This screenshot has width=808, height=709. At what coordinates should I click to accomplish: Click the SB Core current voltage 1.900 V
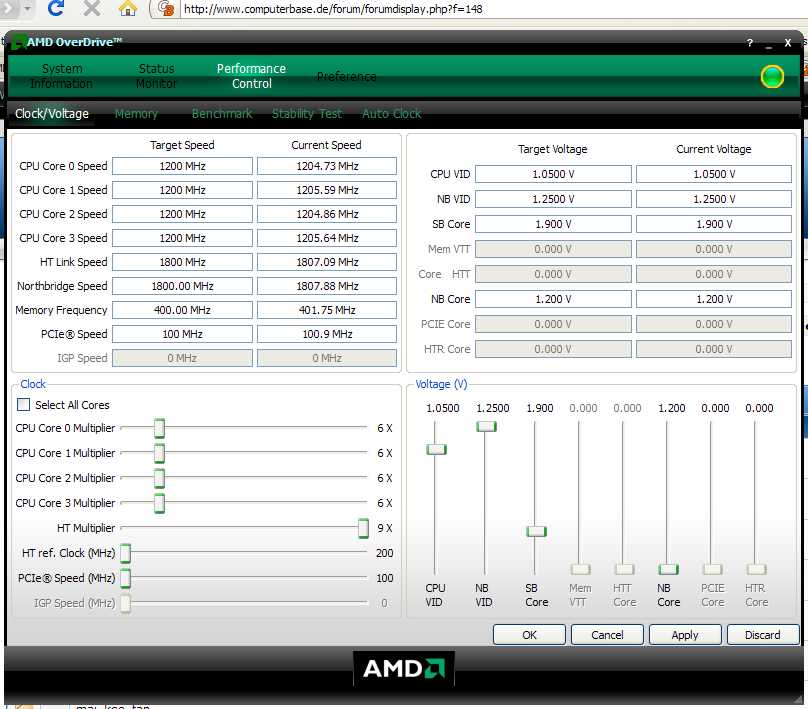(714, 224)
